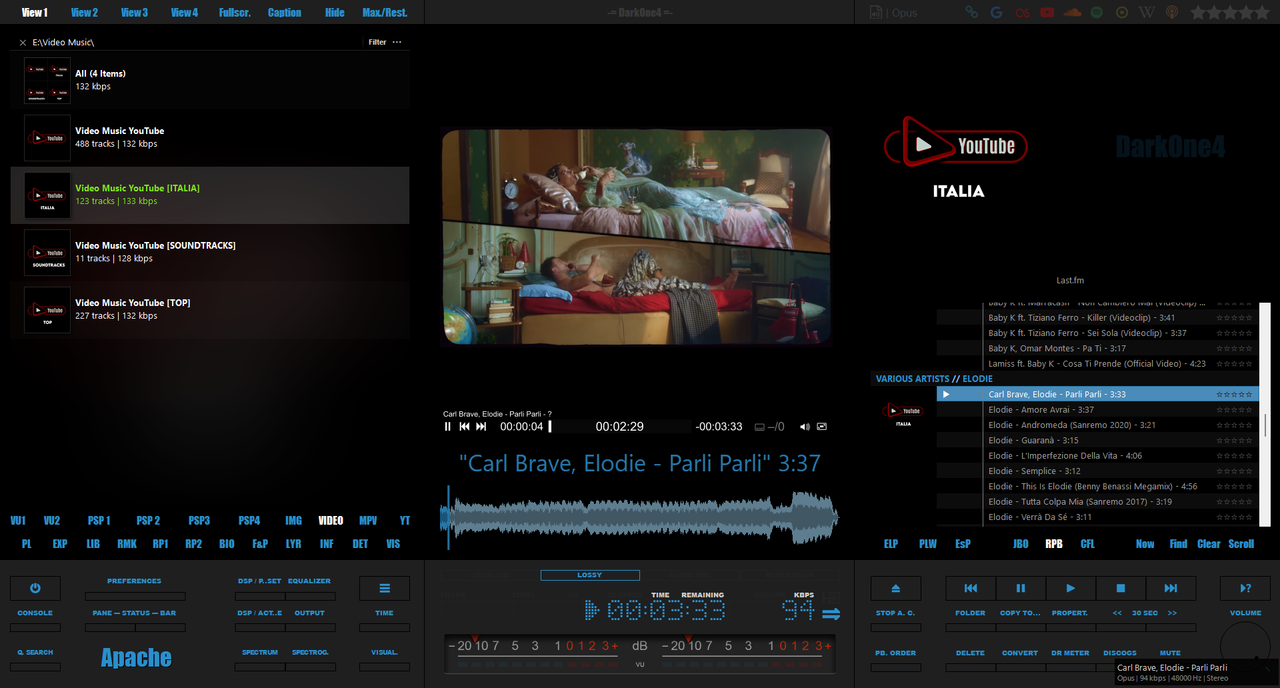Rate track with fifth star in top bar
1280x688 pixels.
point(1260,12)
